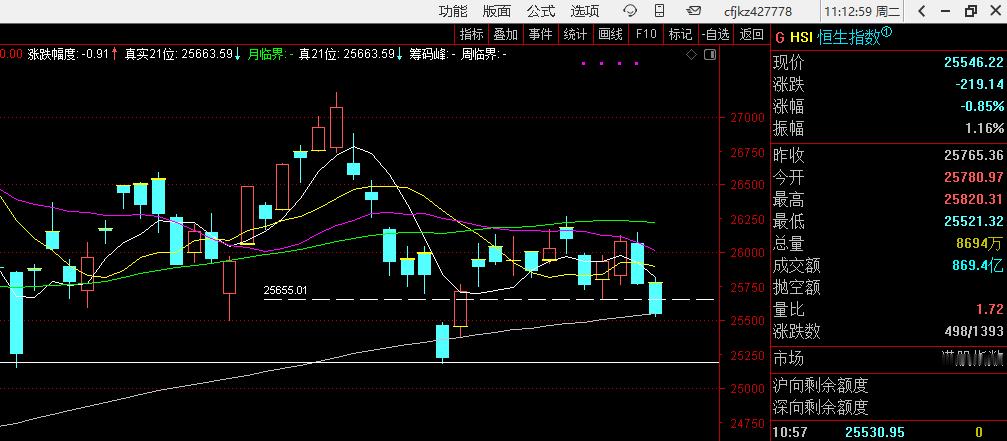1007x441 pixels.
Task: Click the 总量 value 8694万
Action: pos(981,243)
